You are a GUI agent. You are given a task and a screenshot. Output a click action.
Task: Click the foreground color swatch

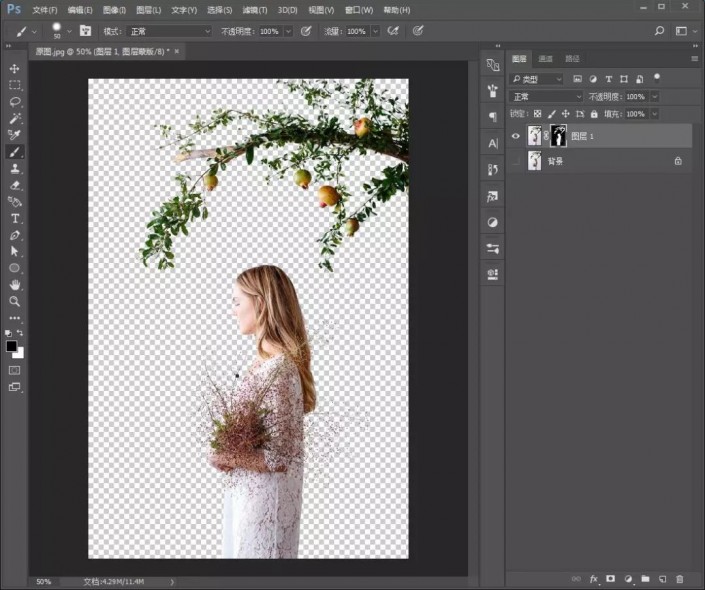point(12,346)
